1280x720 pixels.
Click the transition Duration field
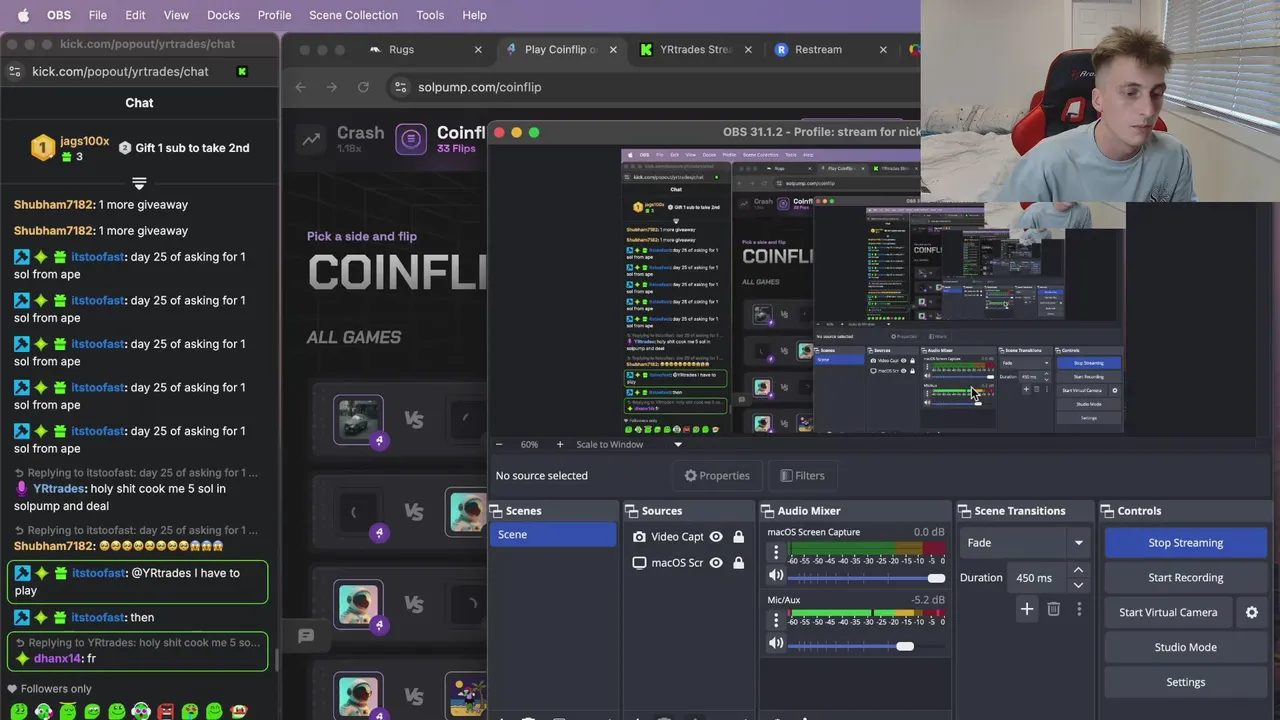(x=1037, y=578)
